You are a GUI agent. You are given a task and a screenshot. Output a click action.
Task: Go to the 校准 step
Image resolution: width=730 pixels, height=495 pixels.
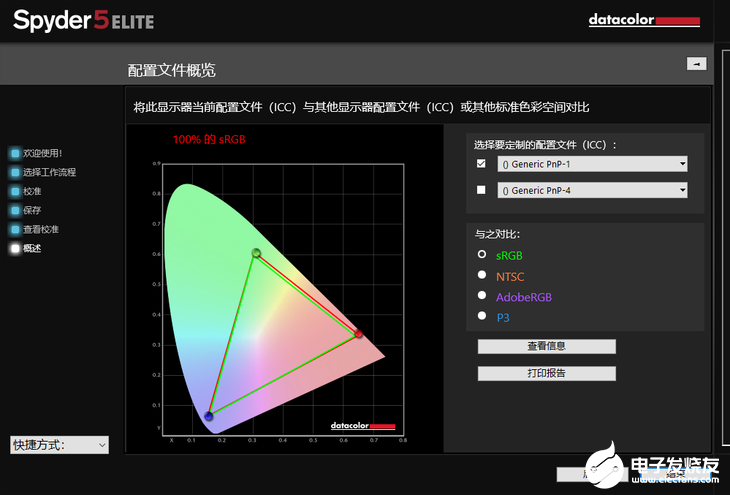tap(32, 191)
